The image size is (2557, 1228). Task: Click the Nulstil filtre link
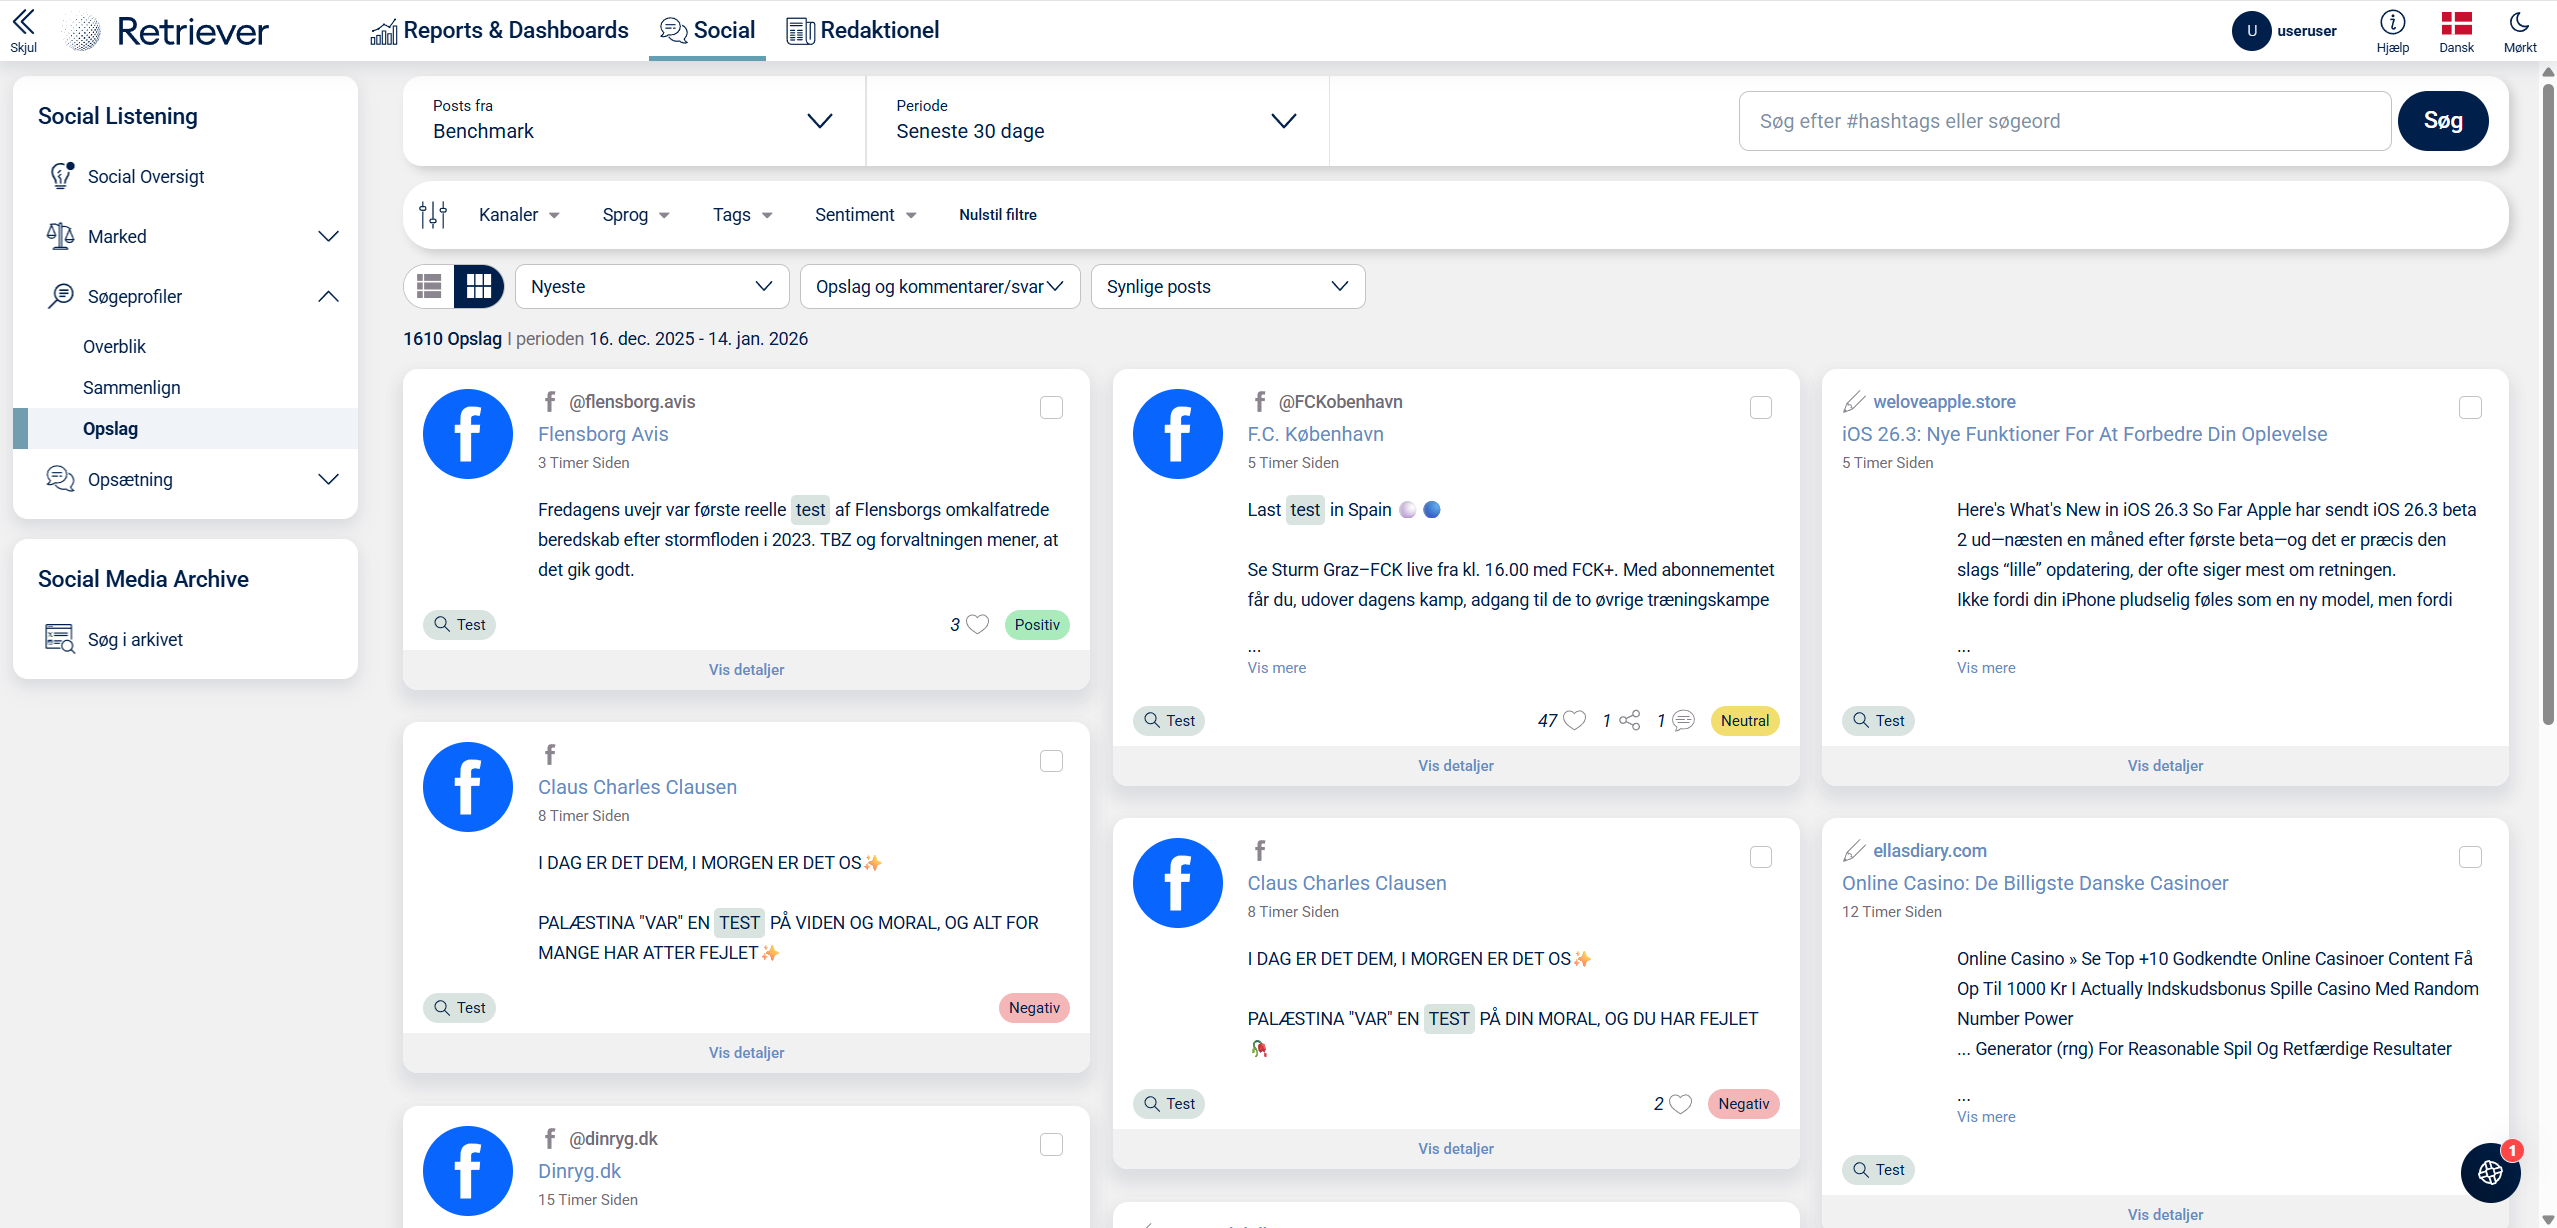[x=997, y=215]
